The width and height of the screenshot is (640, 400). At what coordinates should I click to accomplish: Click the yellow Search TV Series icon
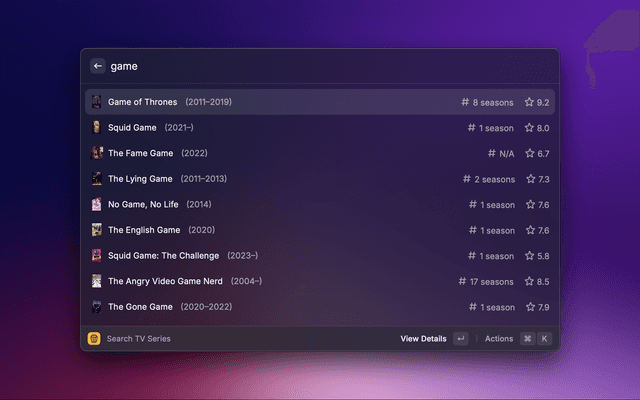[94, 339]
